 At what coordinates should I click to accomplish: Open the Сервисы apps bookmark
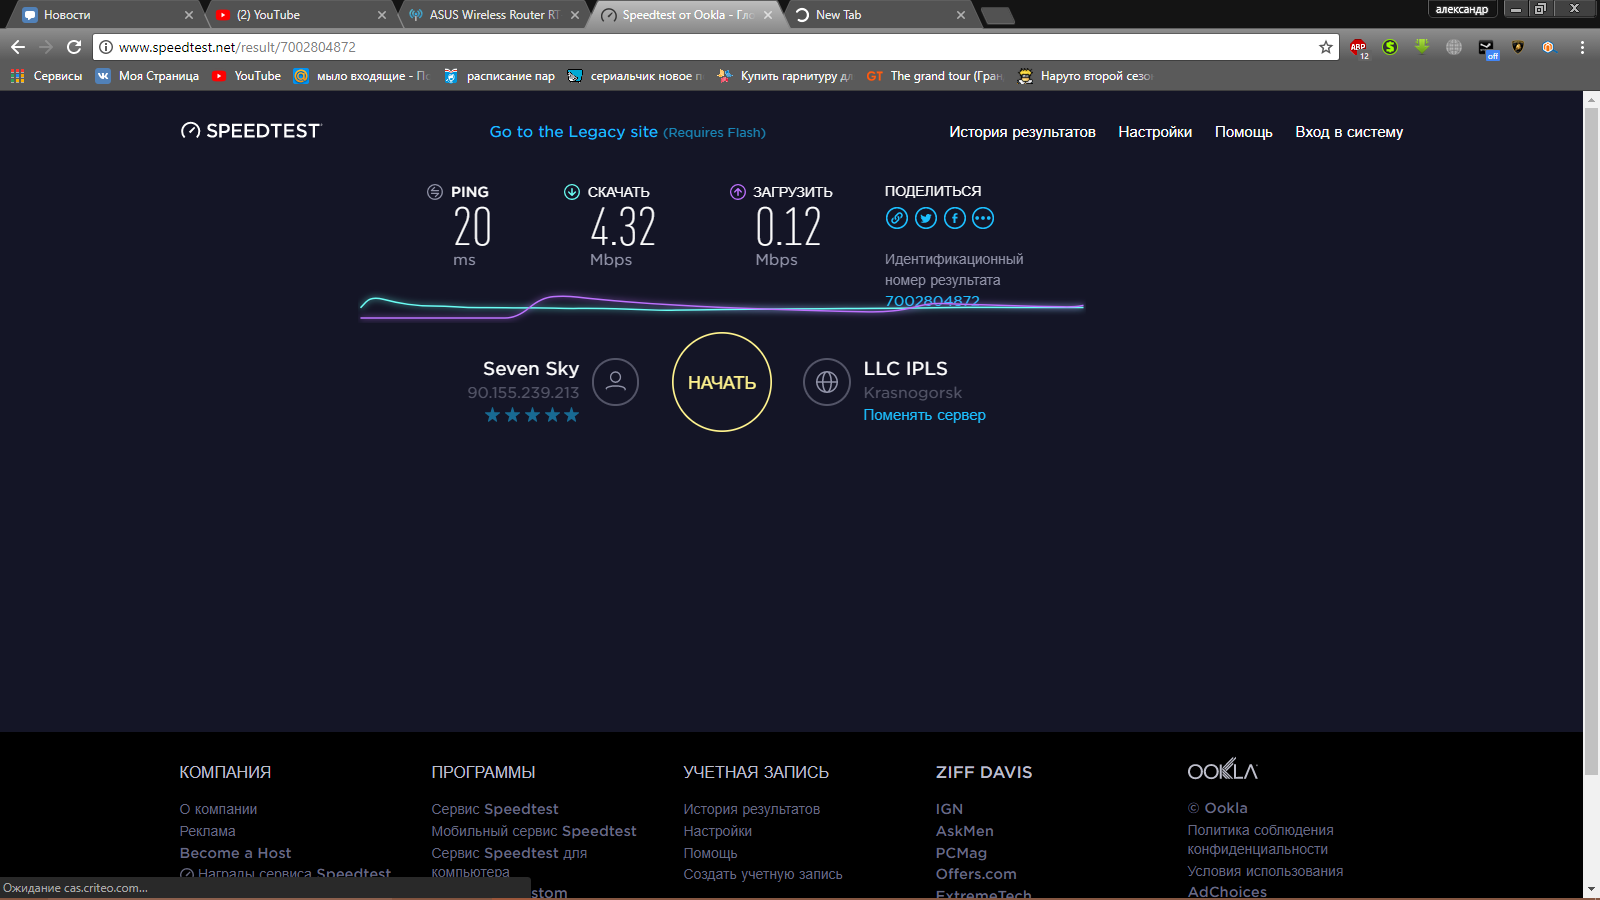pyautogui.click(x=46, y=76)
